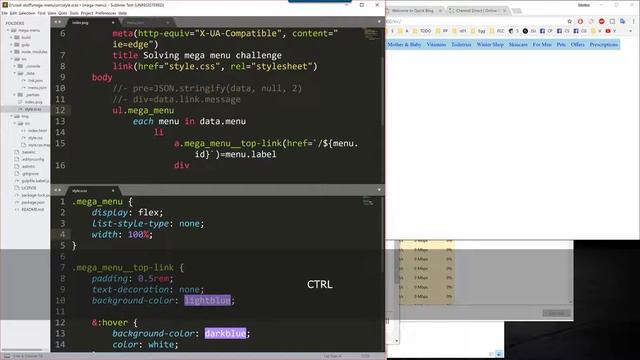This screenshot has height=360, width=640.
Task: Click the lower pane minimap
Action: click(x=368, y=200)
